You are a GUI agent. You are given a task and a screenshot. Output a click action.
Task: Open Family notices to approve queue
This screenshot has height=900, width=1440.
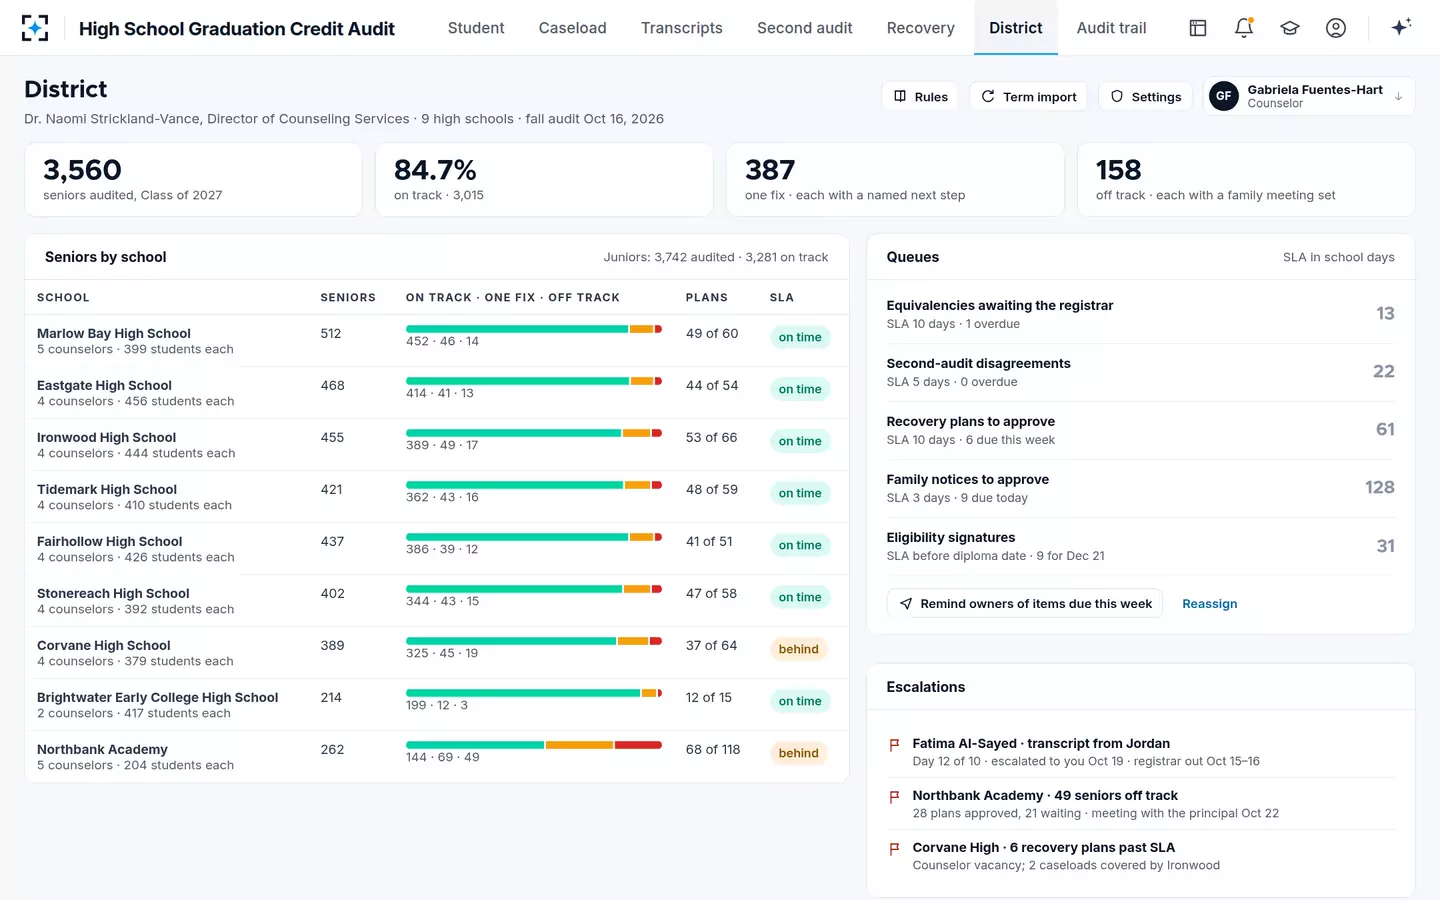click(1141, 488)
